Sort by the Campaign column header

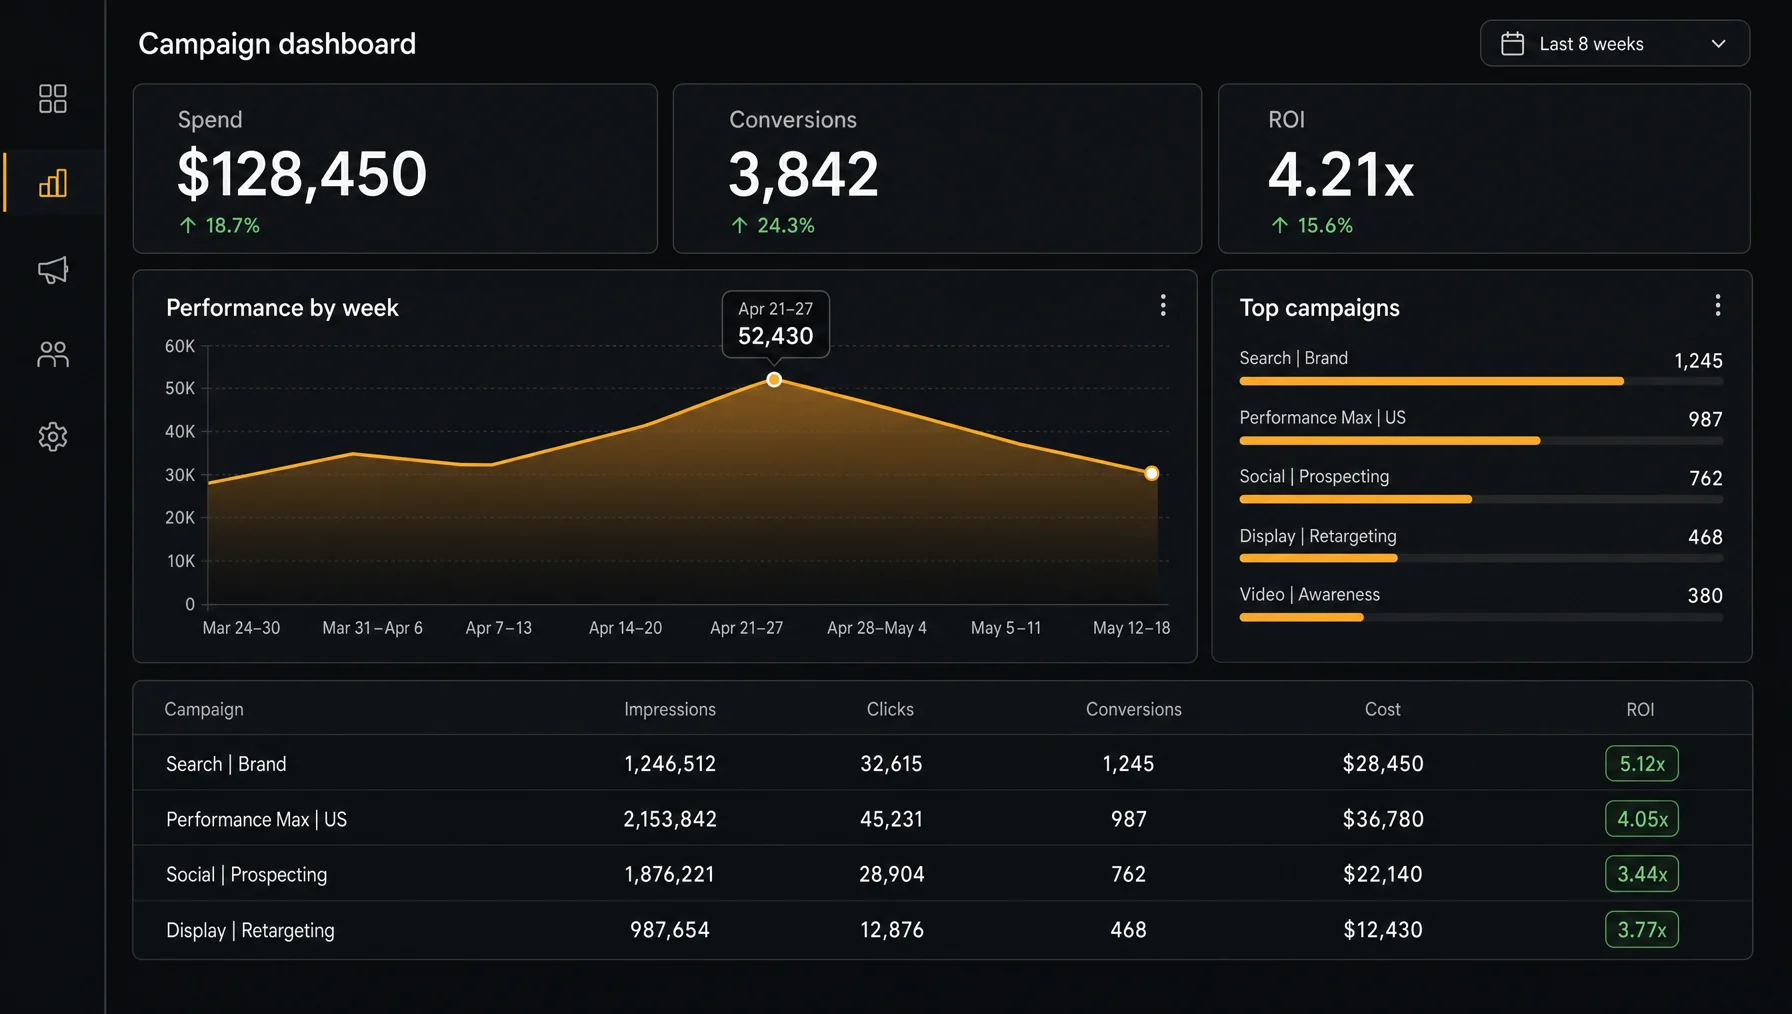coord(204,709)
